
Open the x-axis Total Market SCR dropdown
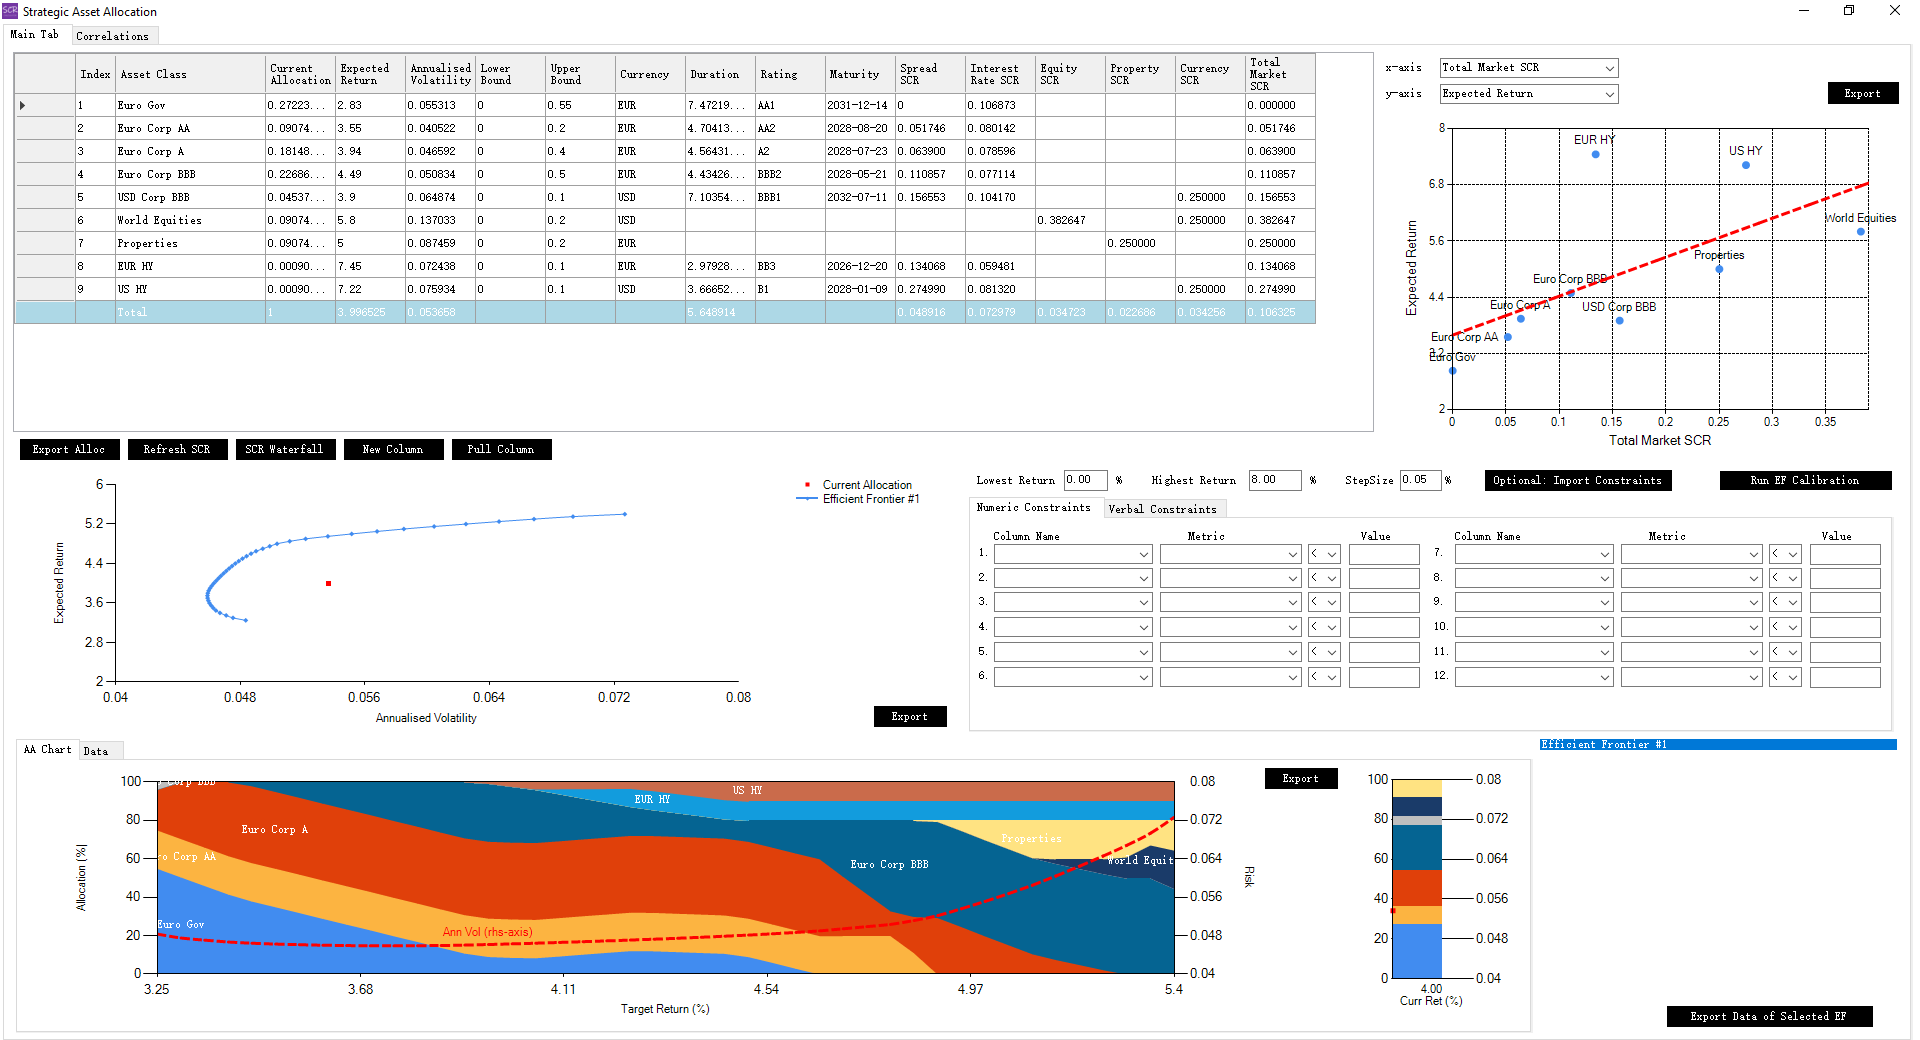point(1609,68)
